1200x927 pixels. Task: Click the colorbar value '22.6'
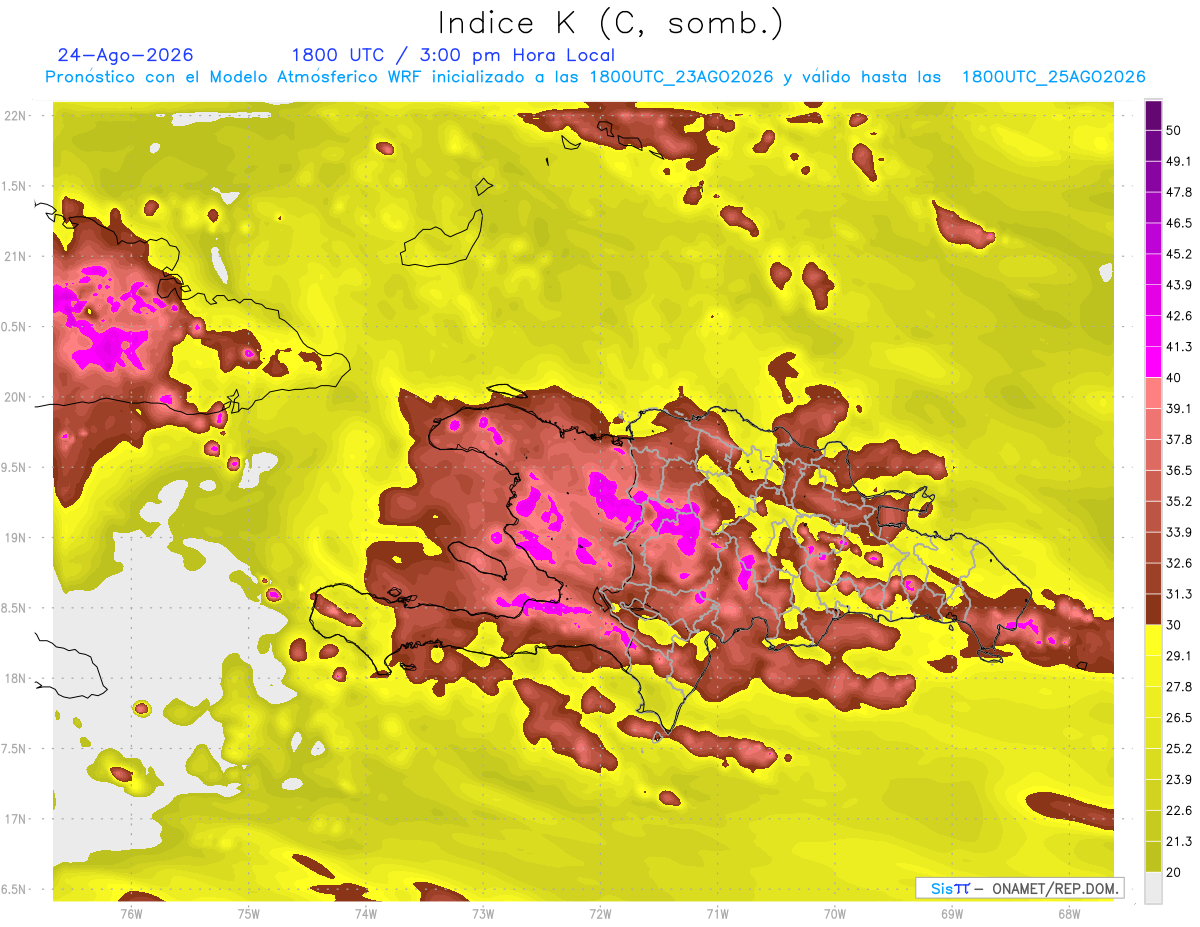pos(1178,811)
